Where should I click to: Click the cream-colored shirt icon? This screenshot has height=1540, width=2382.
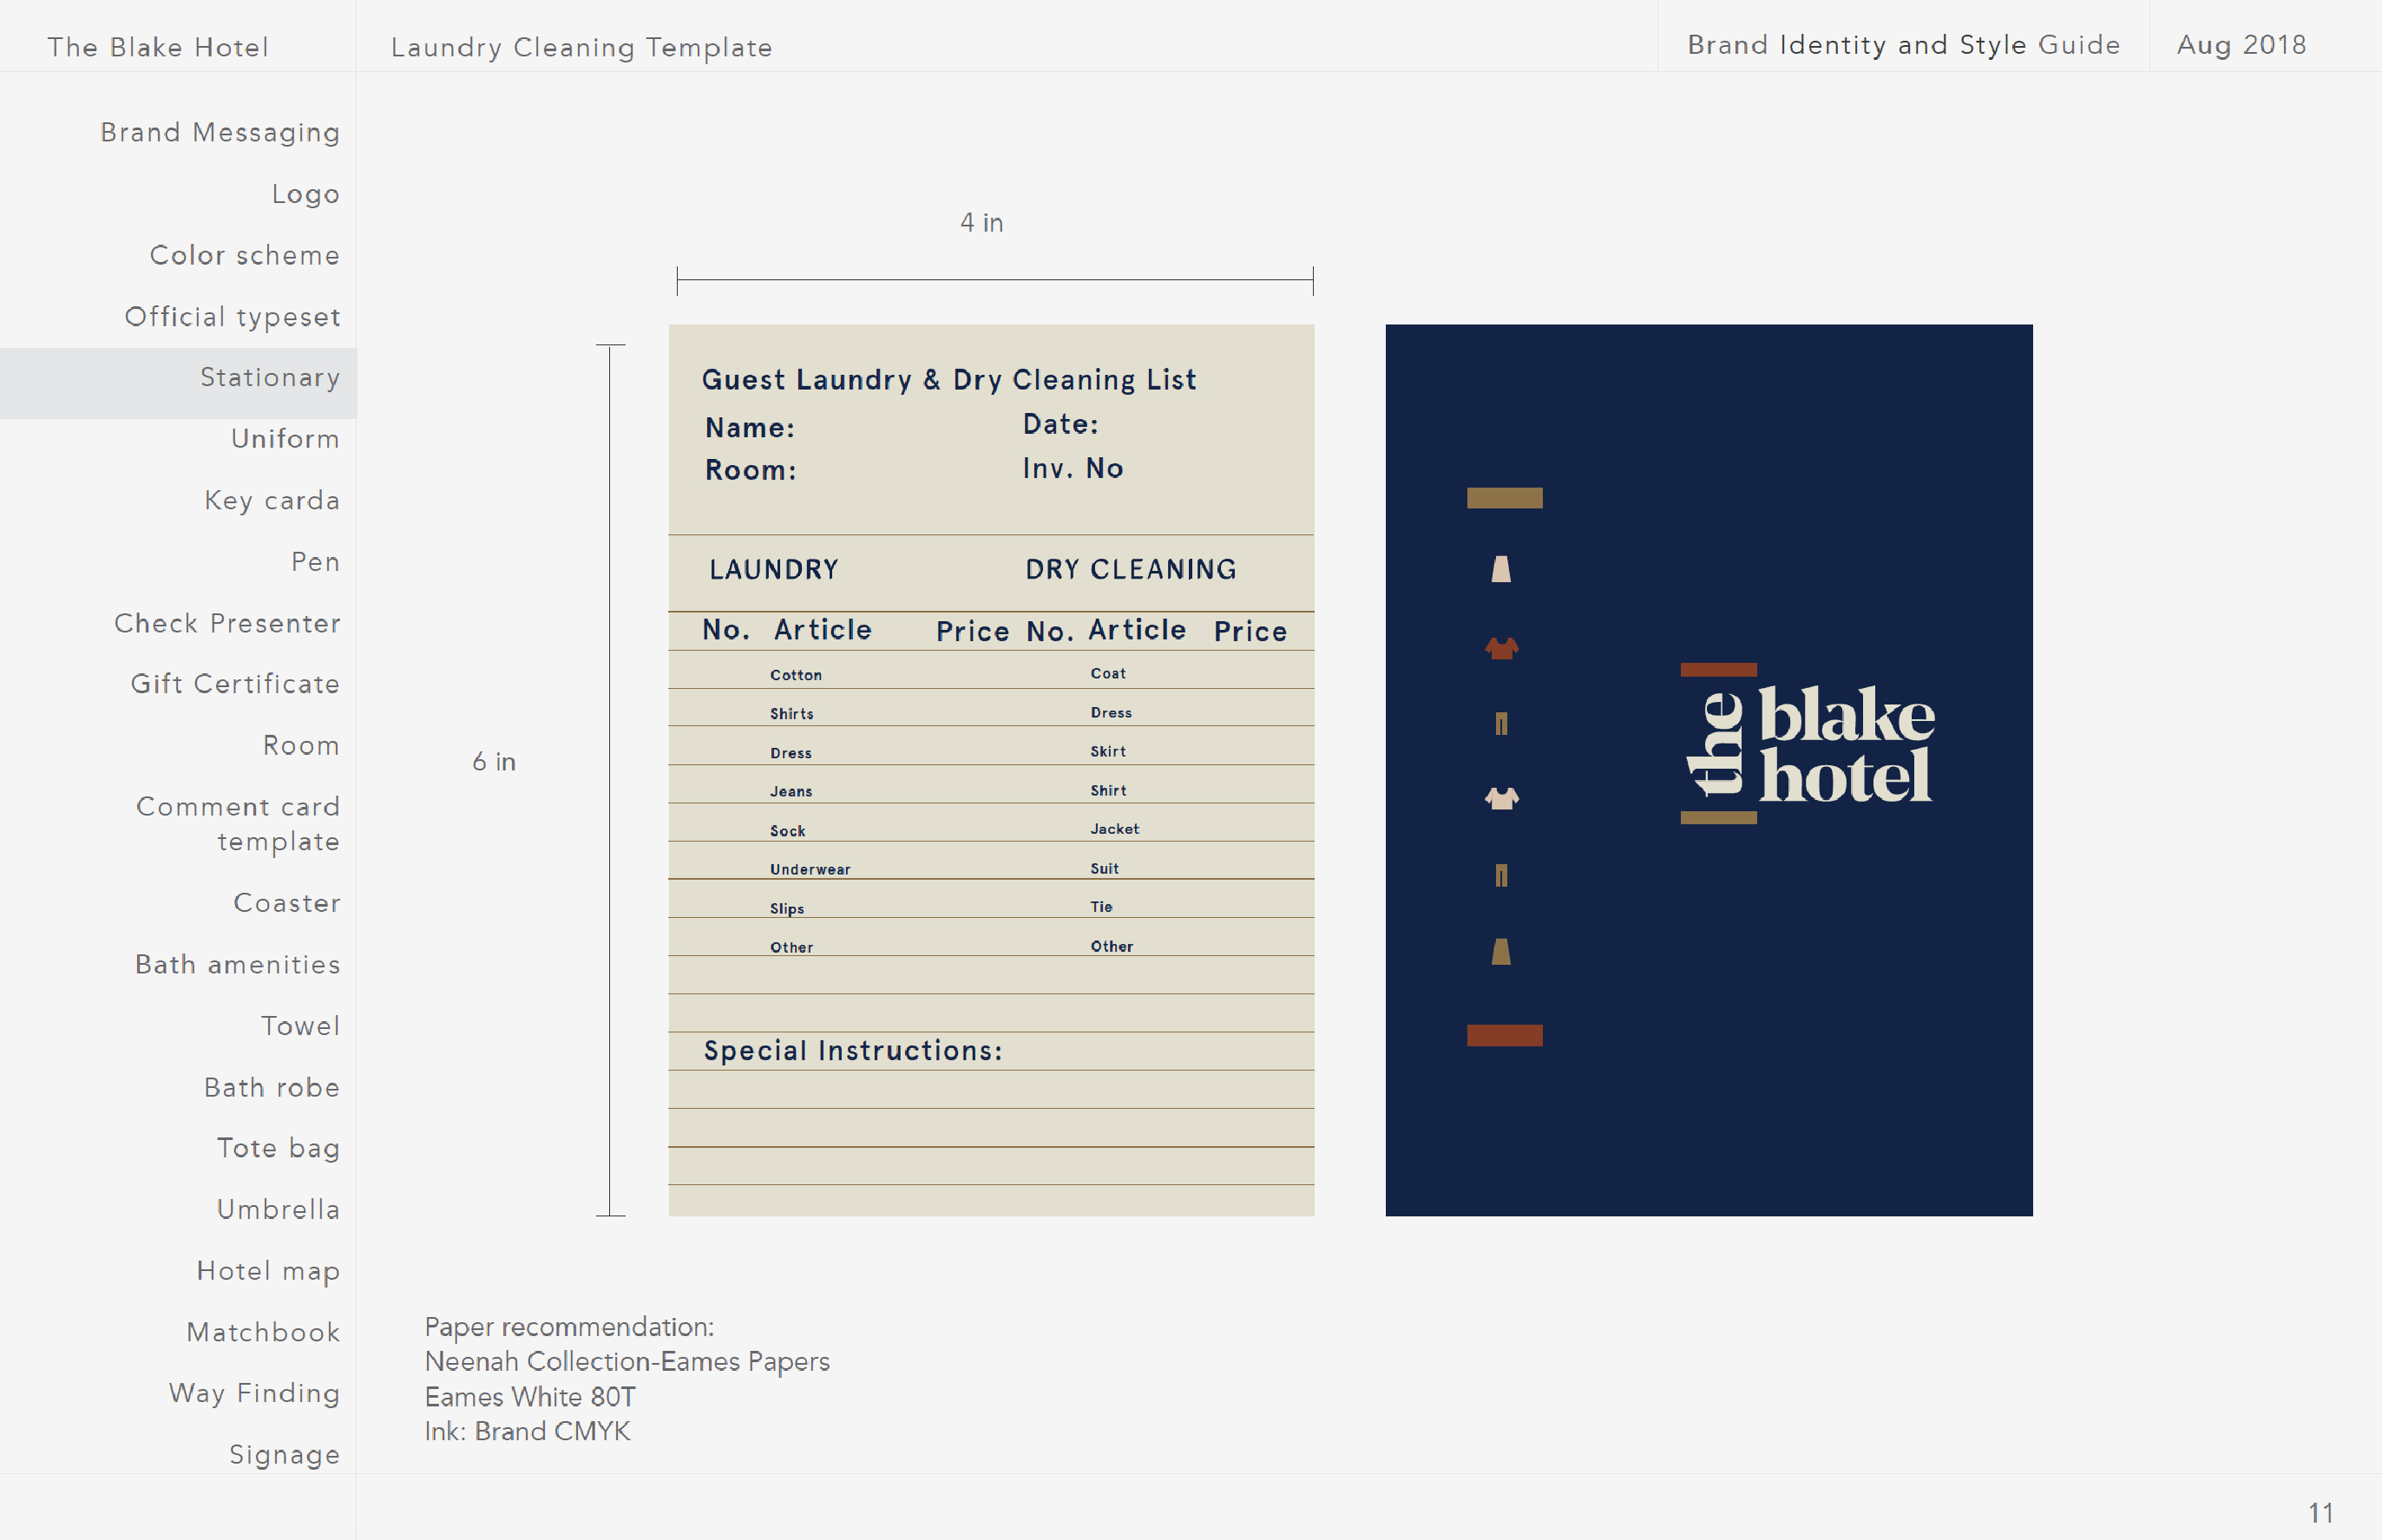pos(1501,798)
